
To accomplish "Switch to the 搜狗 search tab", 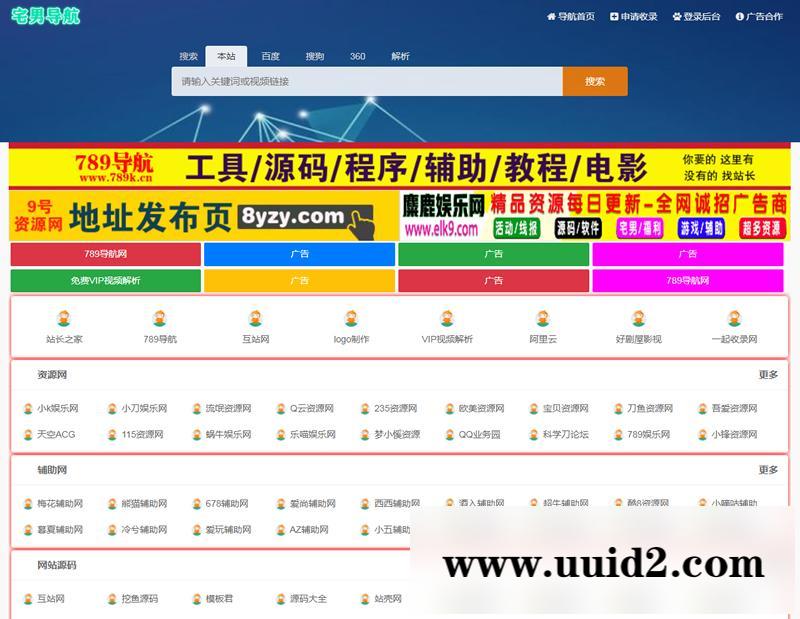I will [x=313, y=57].
